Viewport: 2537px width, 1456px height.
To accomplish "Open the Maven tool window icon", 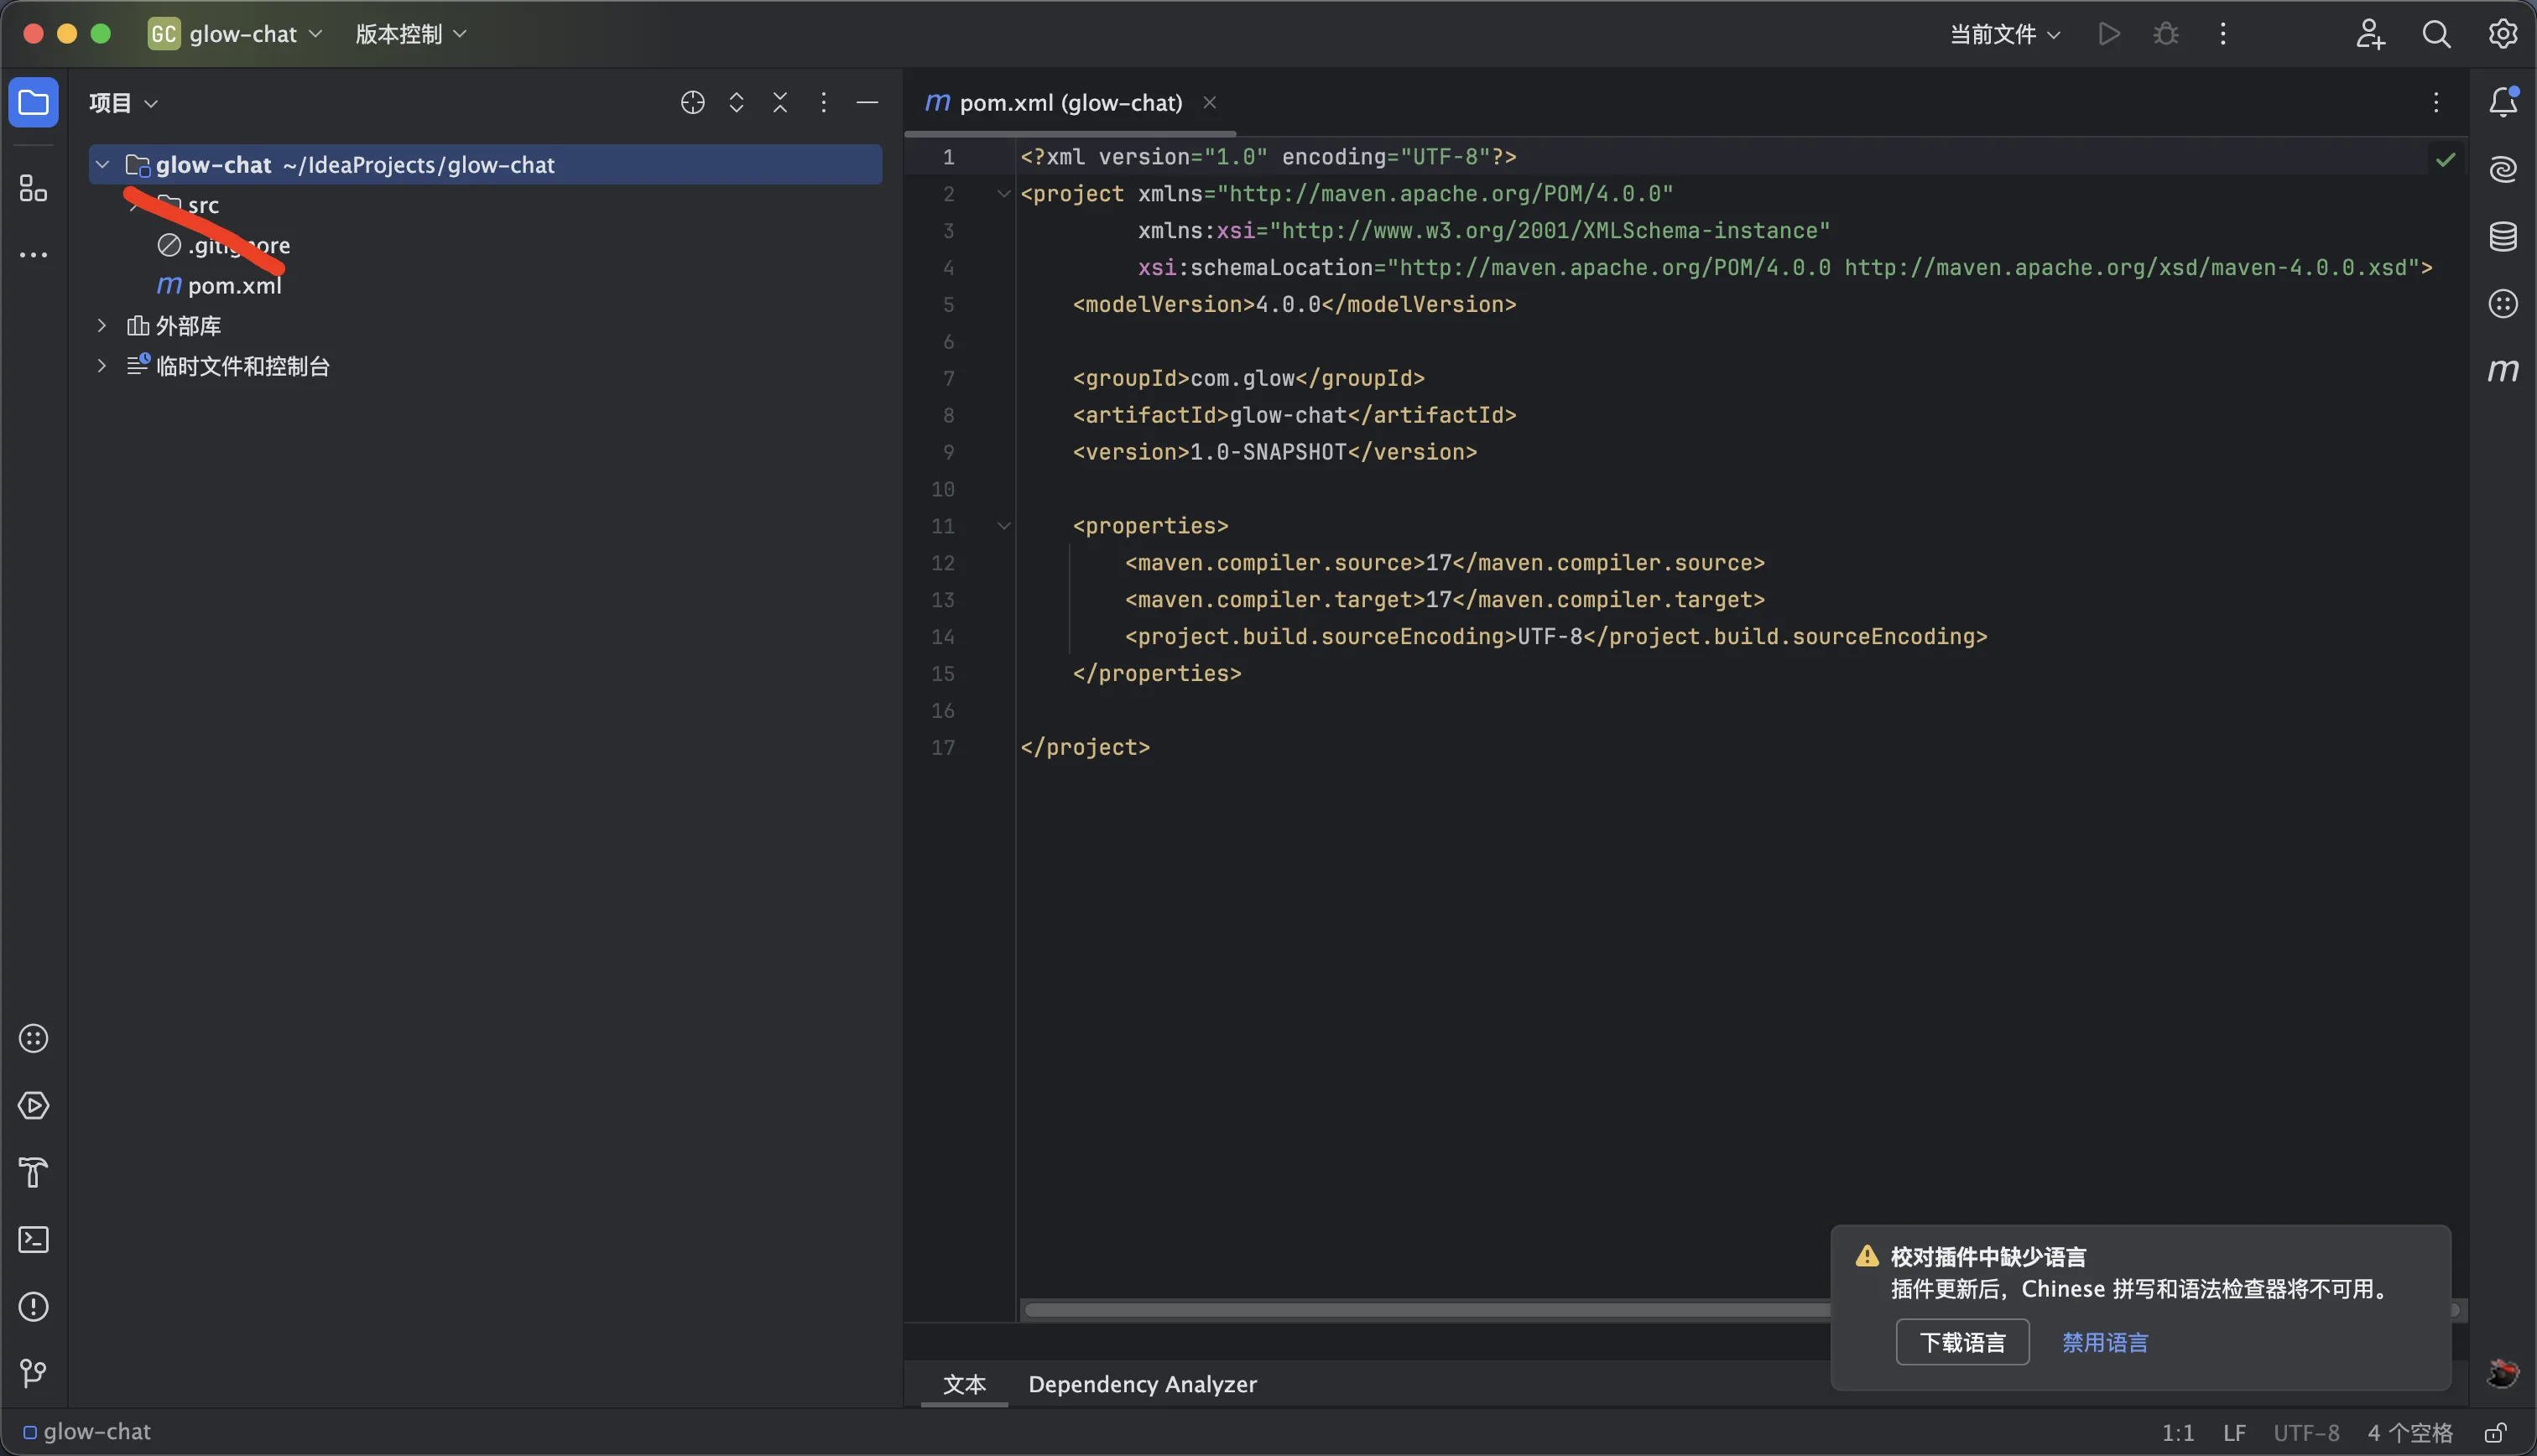I will (x=2502, y=371).
